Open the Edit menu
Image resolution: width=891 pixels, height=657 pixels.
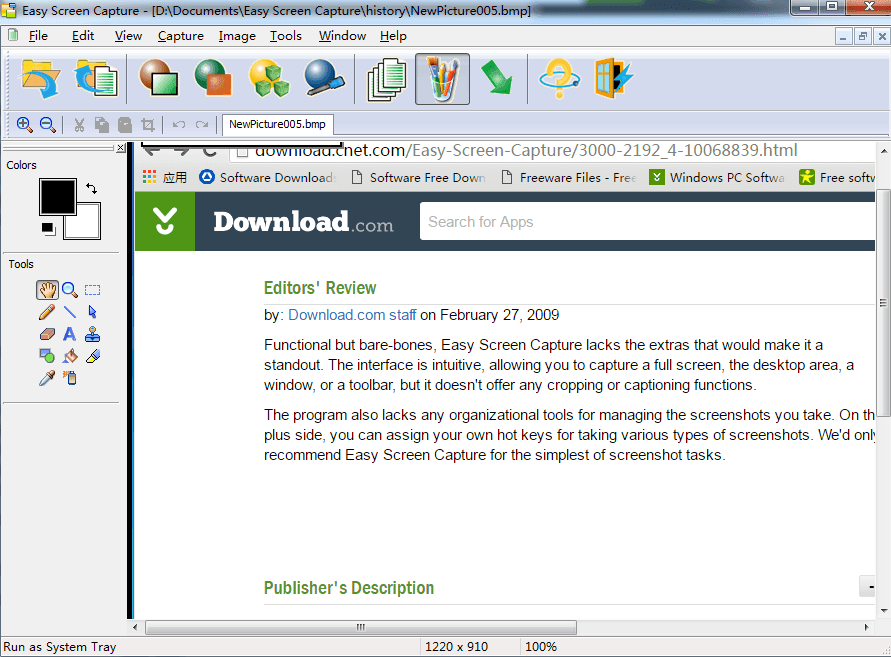click(x=83, y=36)
